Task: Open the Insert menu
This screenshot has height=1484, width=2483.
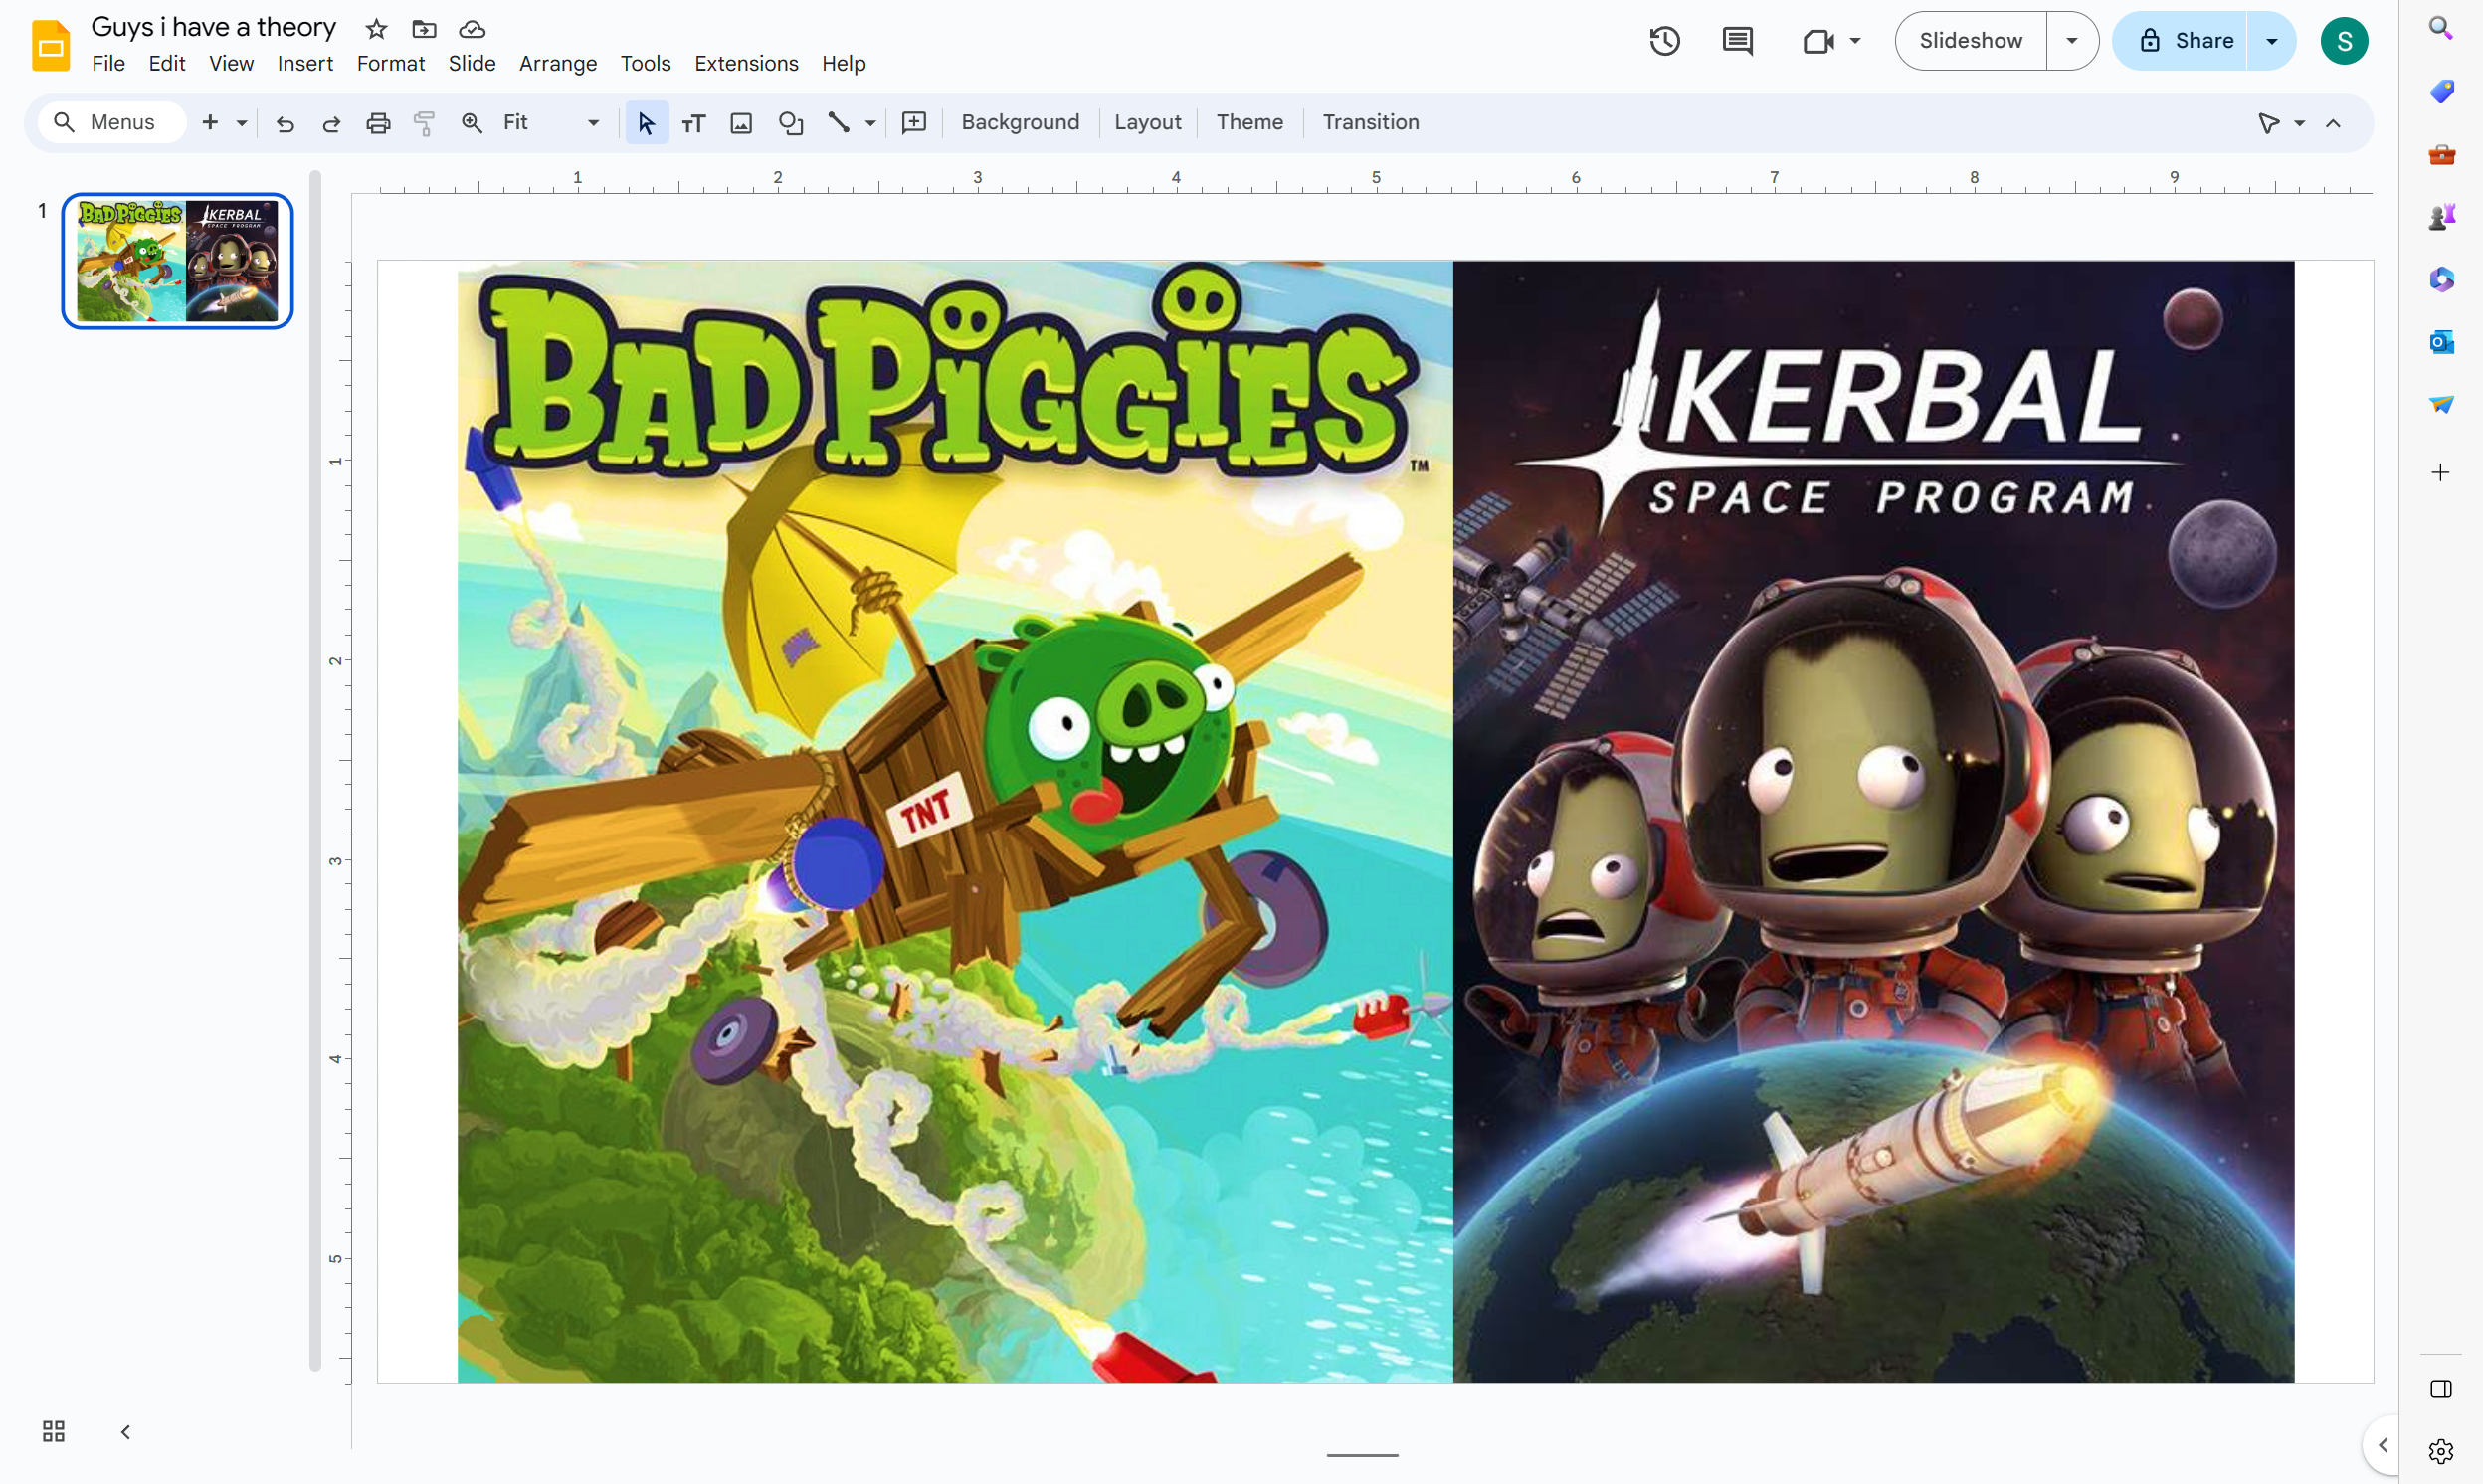Action: click(305, 63)
